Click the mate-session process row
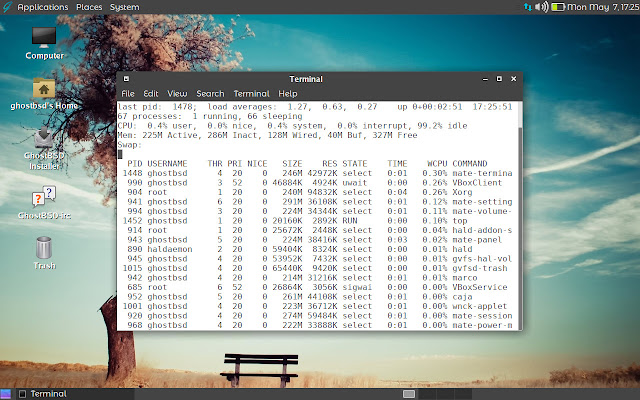The width and height of the screenshot is (640, 400). [315, 316]
